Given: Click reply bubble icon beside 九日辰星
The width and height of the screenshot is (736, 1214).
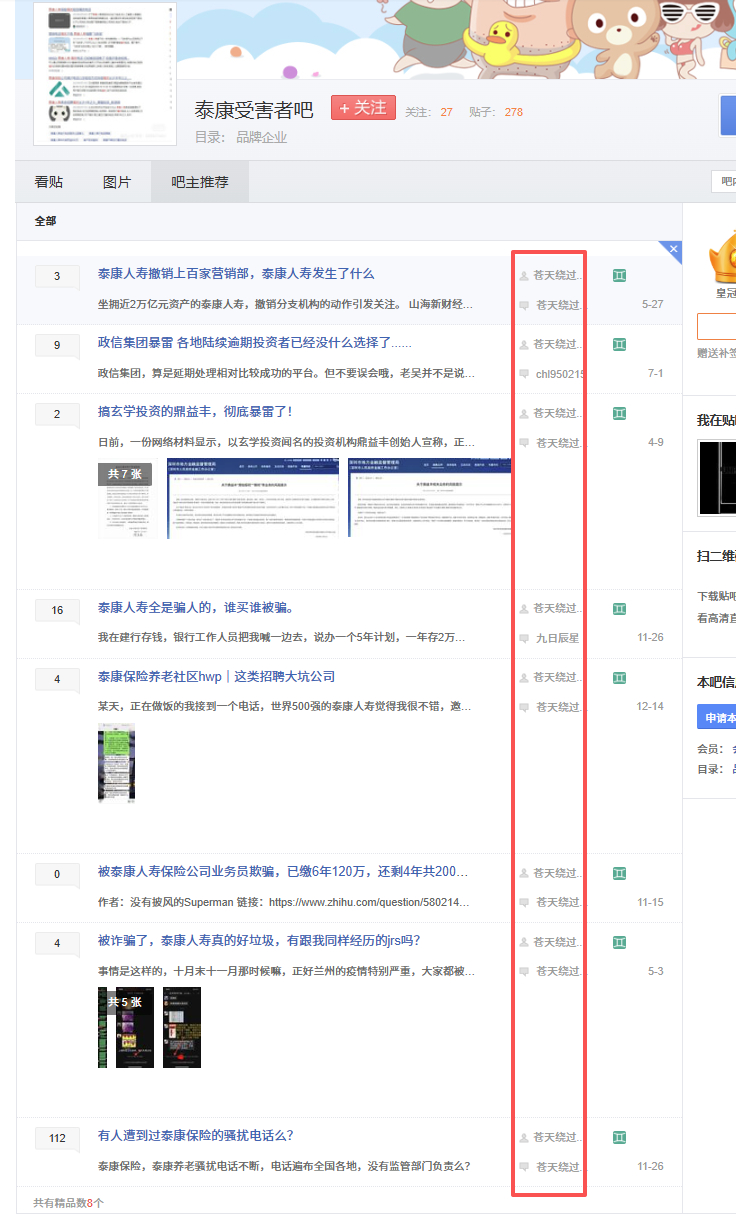Looking at the screenshot, I should [x=524, y=638].
